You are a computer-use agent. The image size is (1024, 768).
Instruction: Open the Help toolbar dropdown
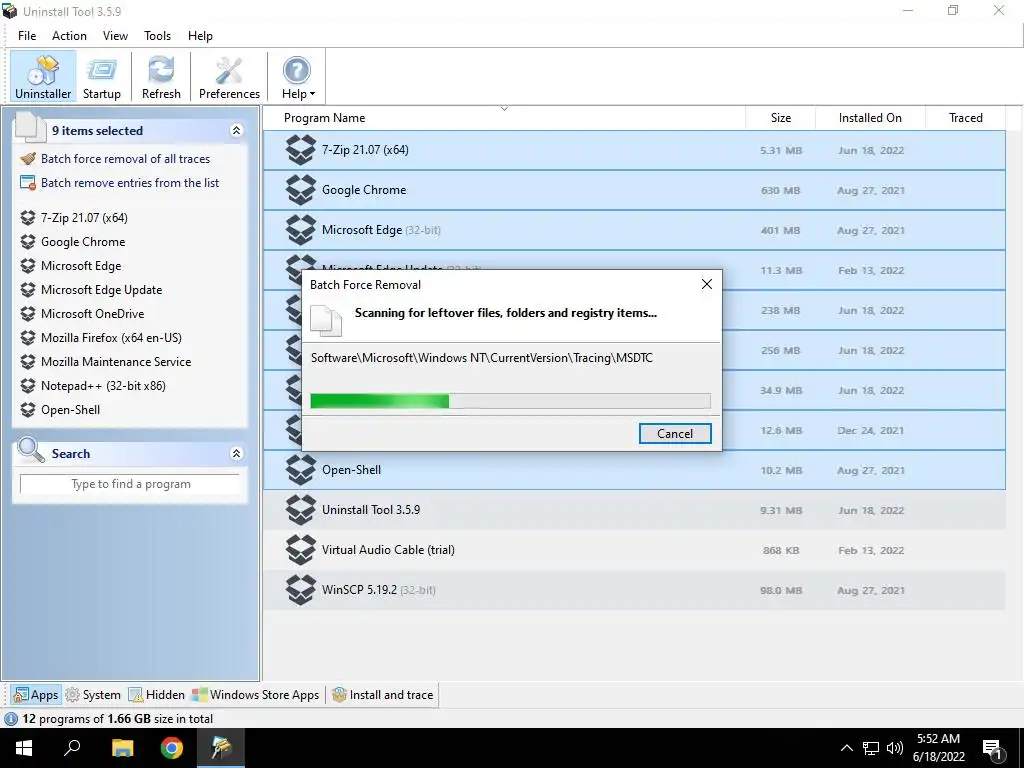tap(297, 76)
